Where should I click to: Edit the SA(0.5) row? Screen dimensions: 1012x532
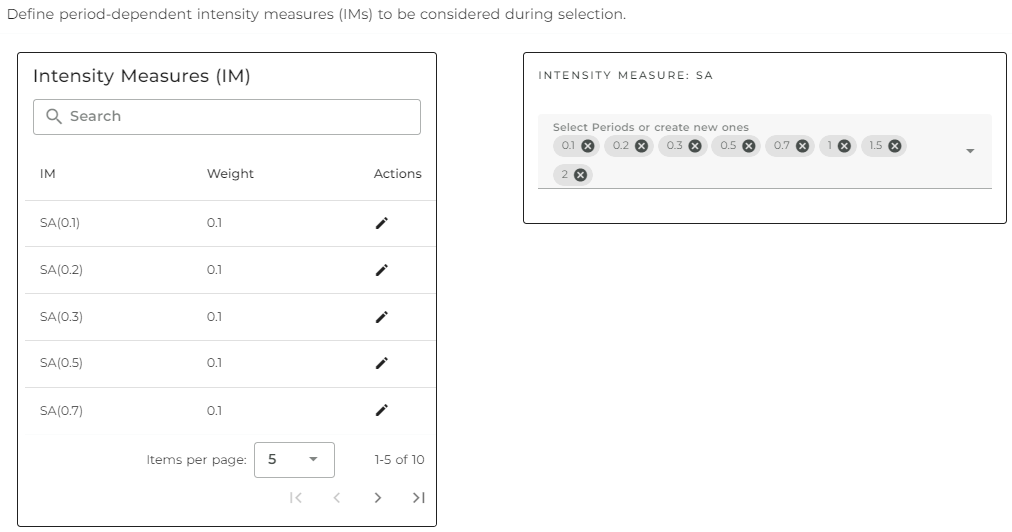(381, 363)
